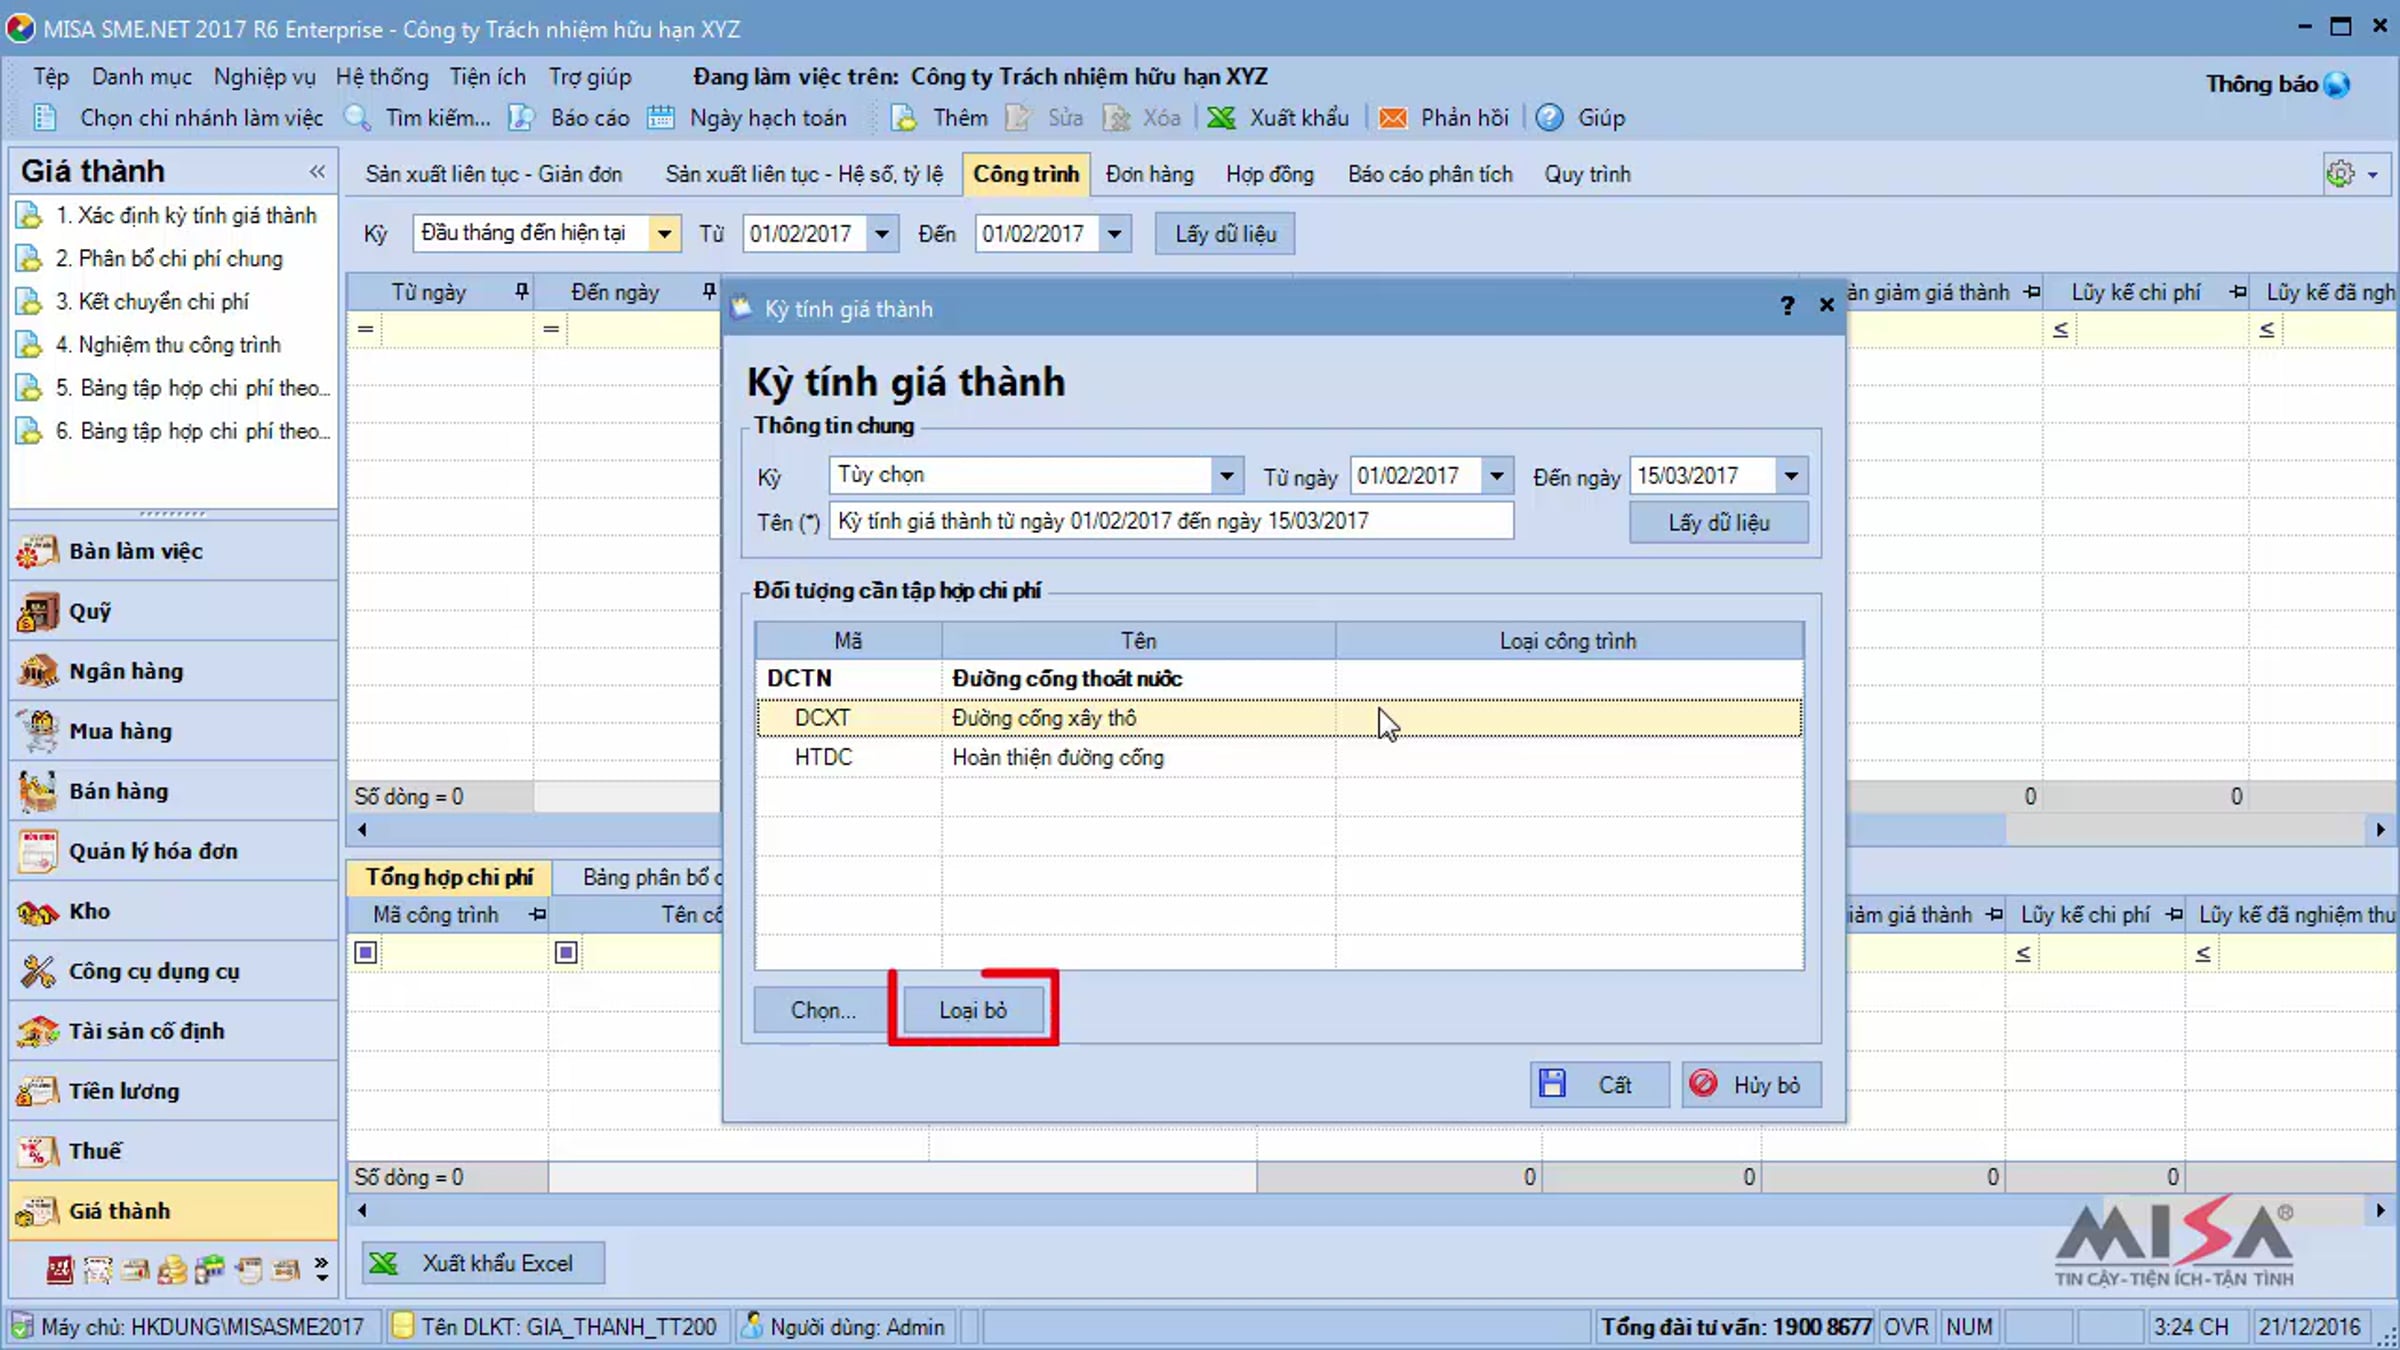Toggle pin on Từ ngày column
The image size is (2400, 1350).
(x=521, y=292)
